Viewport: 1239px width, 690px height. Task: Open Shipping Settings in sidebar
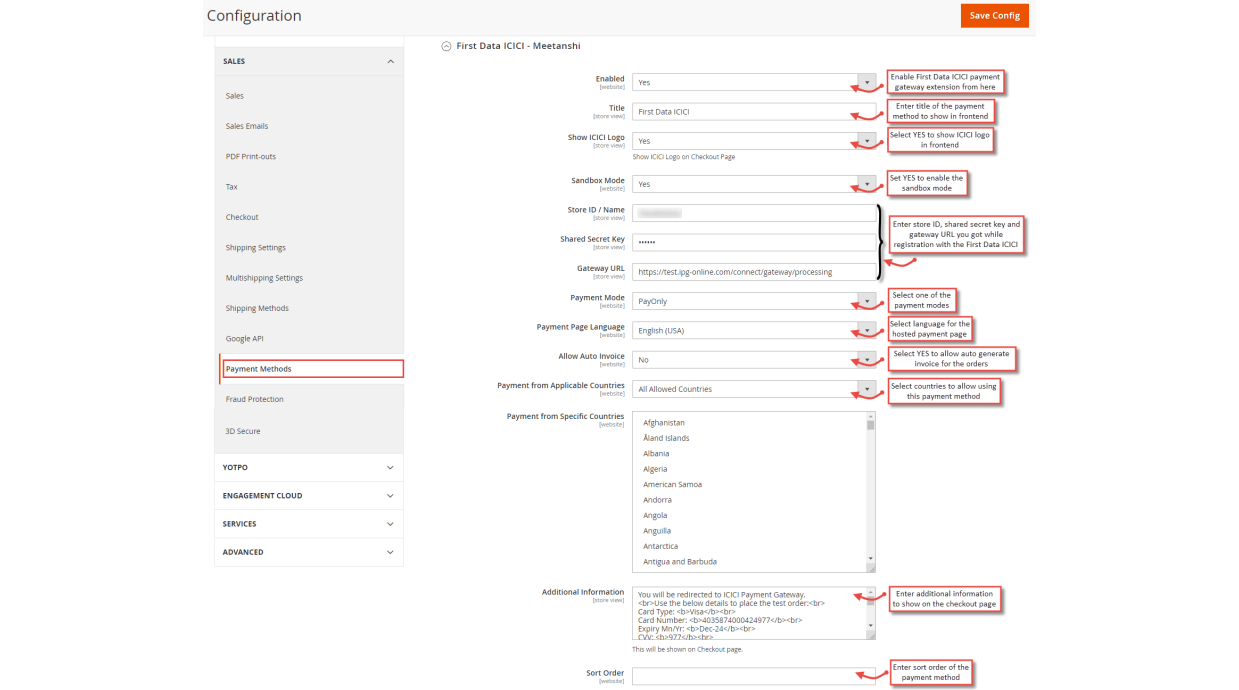click(x=256, y=248)
